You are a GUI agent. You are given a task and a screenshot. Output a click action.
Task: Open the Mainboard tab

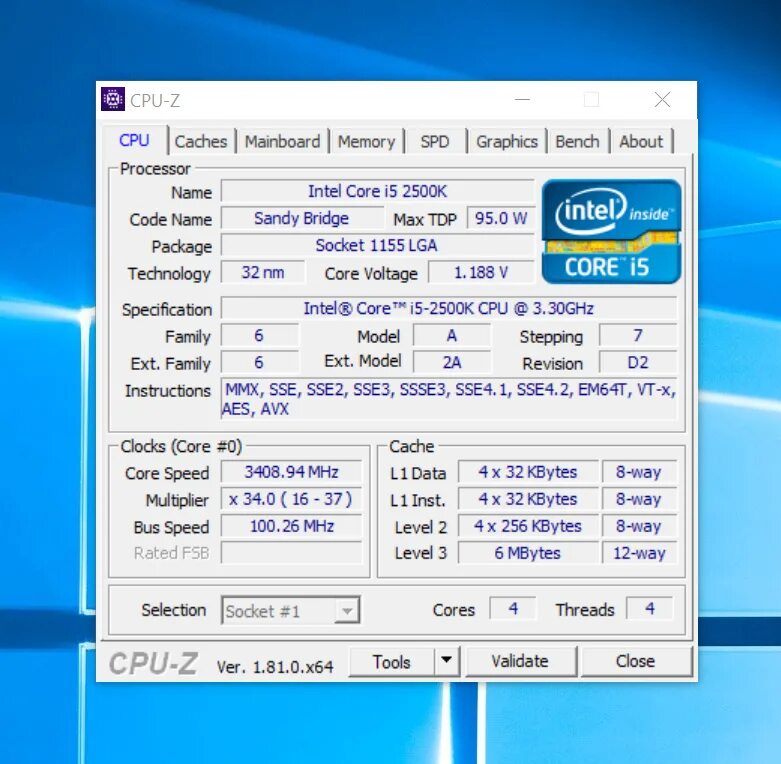pyautogui.click(x=282, y=141)
